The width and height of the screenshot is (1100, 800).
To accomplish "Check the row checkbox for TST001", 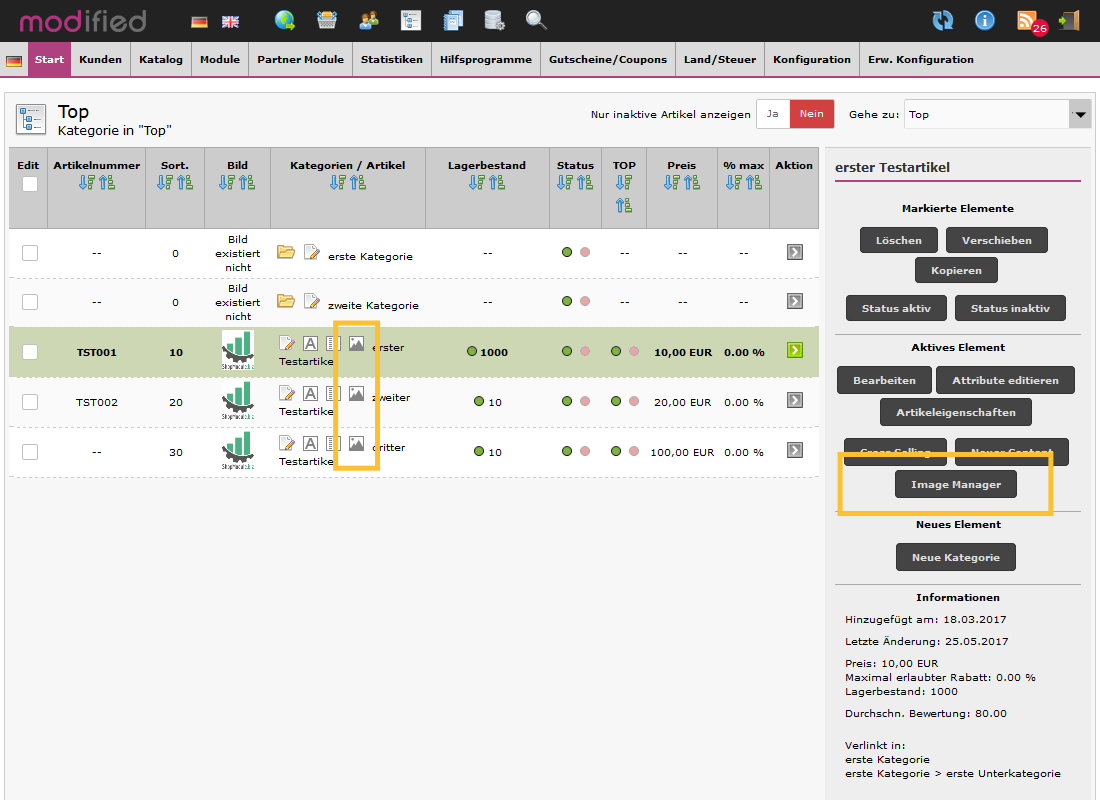I will pyautogui.click(x=30, y=351).
